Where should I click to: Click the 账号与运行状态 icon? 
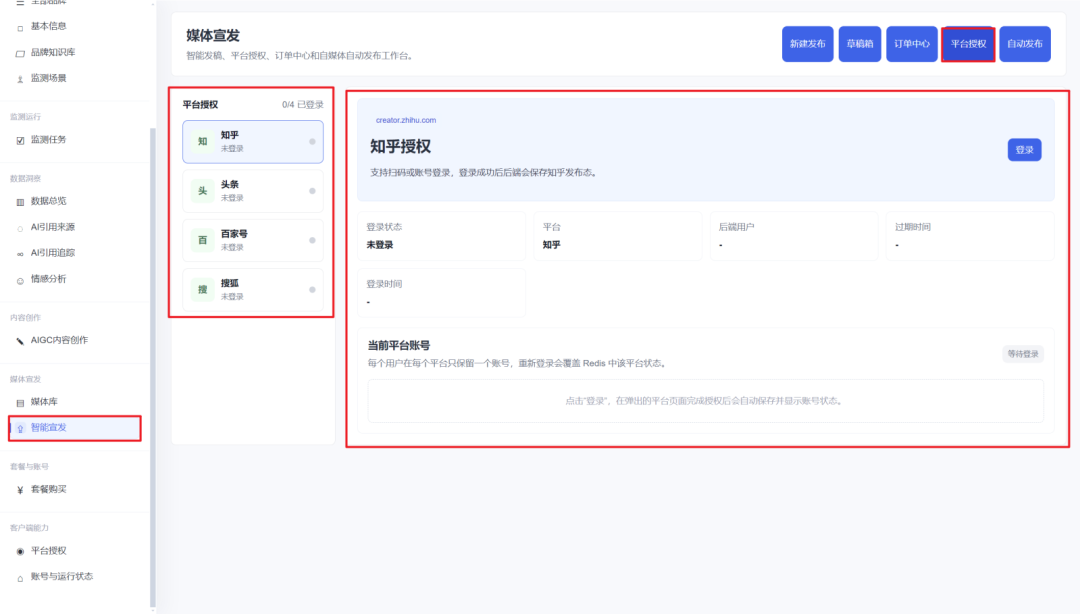click(20, 577)
